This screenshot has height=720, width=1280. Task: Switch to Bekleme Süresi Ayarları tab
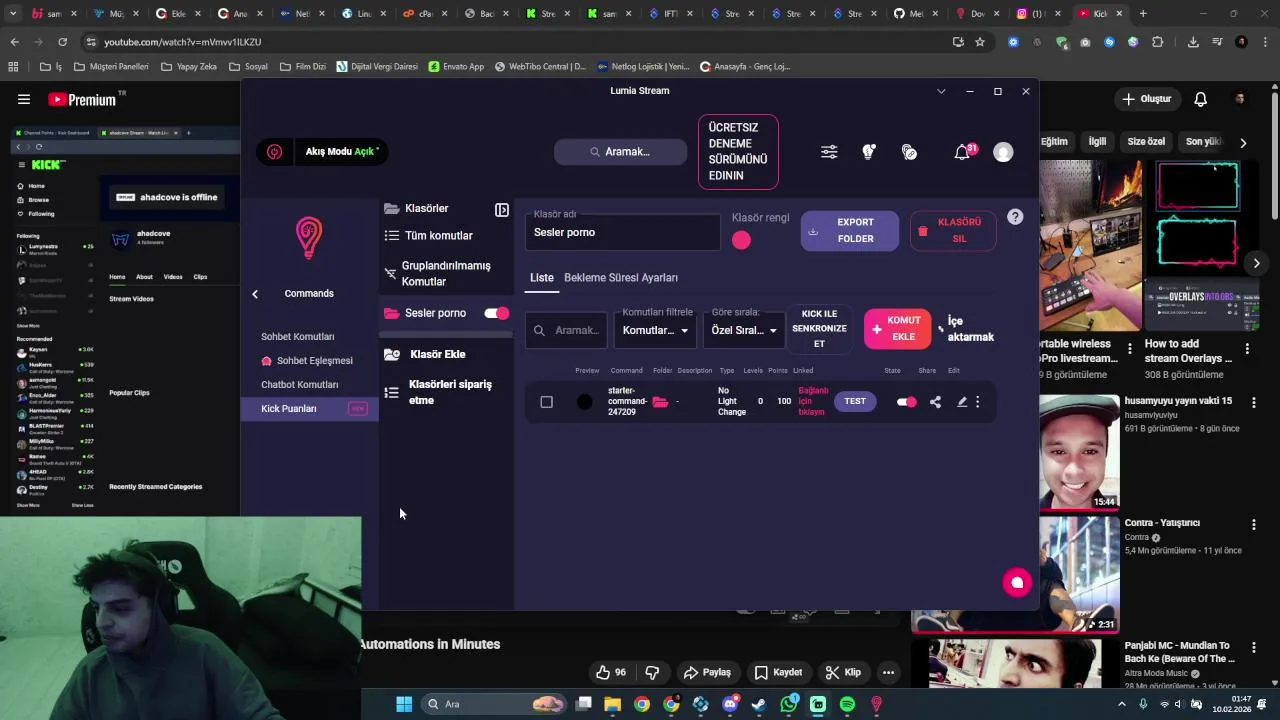[x=621, y=278]
